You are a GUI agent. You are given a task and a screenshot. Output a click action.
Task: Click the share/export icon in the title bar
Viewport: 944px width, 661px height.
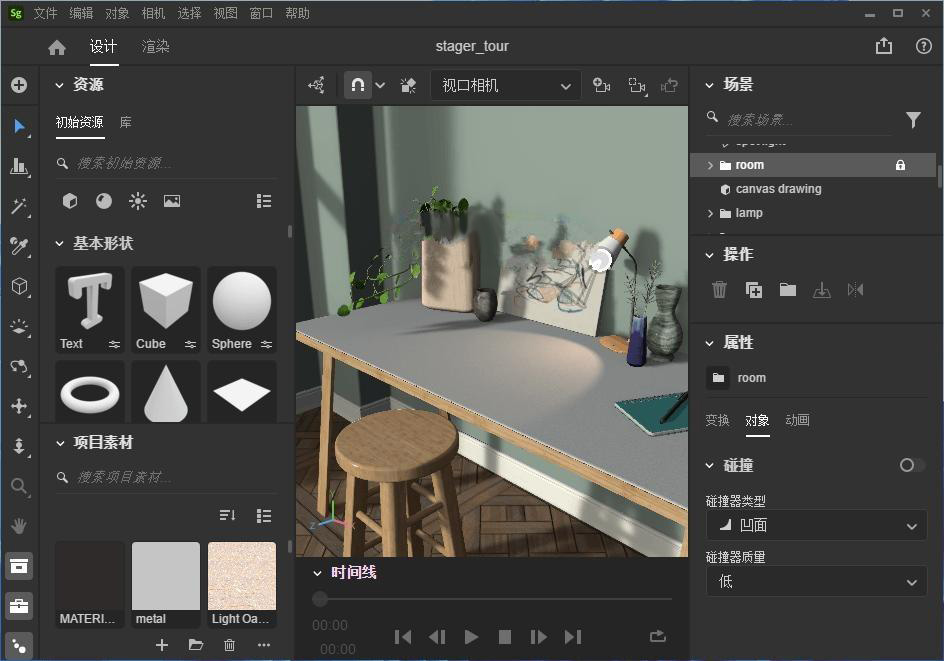coord(884,46)
